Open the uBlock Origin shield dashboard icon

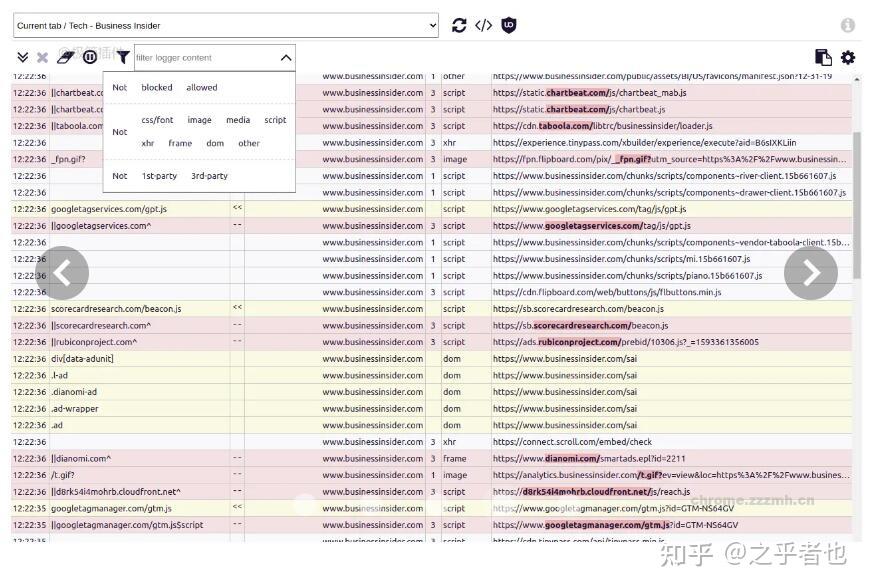(x=509, y=25)
